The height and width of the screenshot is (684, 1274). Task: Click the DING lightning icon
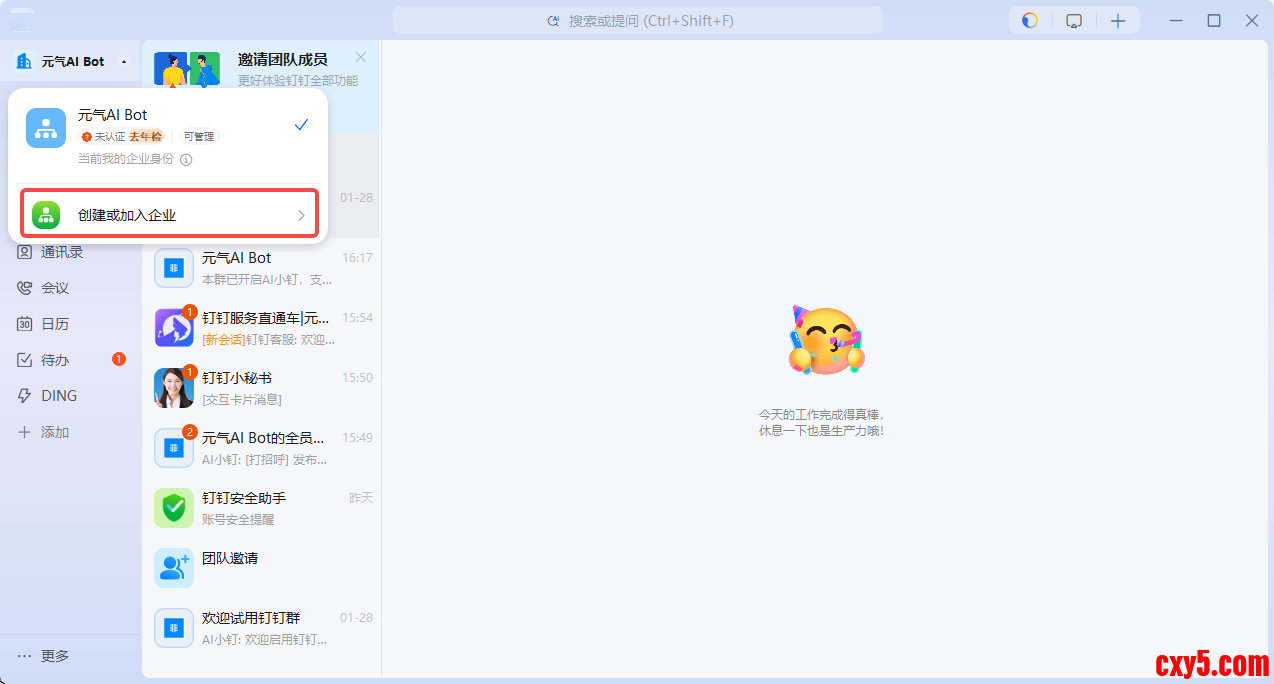[x=25, y=396]
